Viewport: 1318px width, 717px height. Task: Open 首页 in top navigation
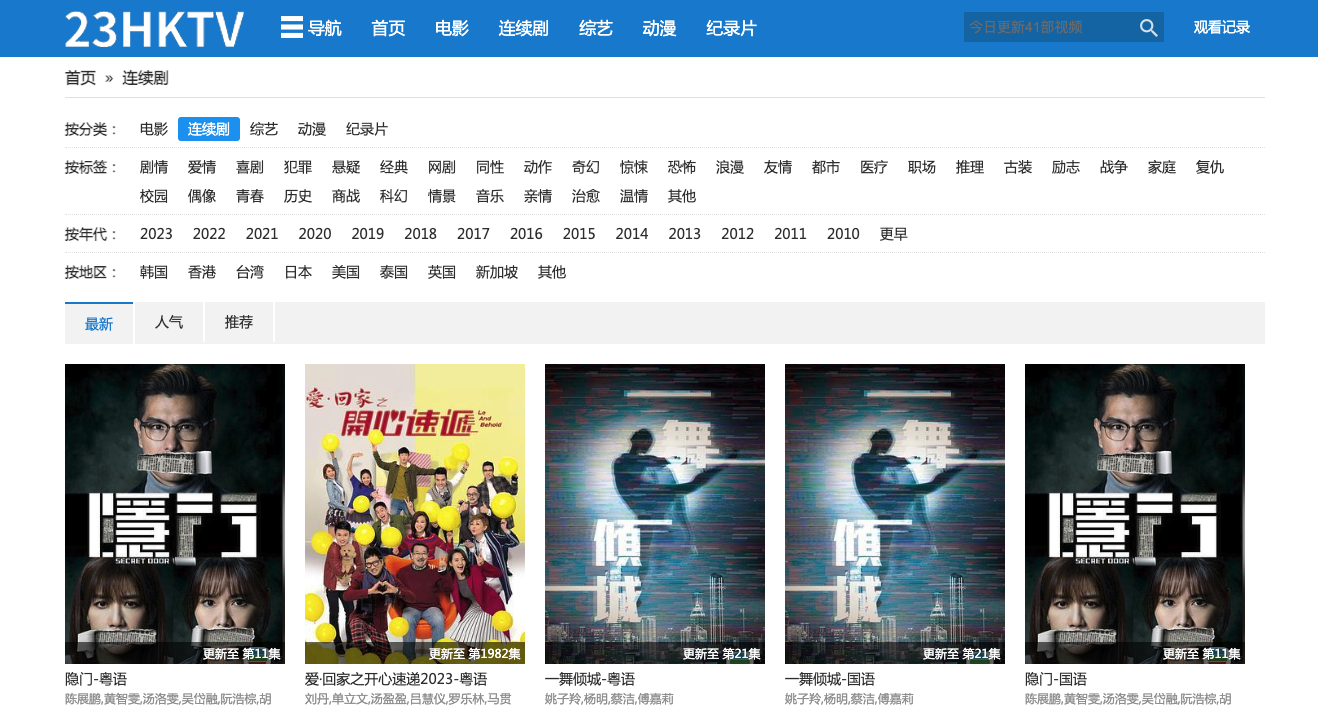388,28
